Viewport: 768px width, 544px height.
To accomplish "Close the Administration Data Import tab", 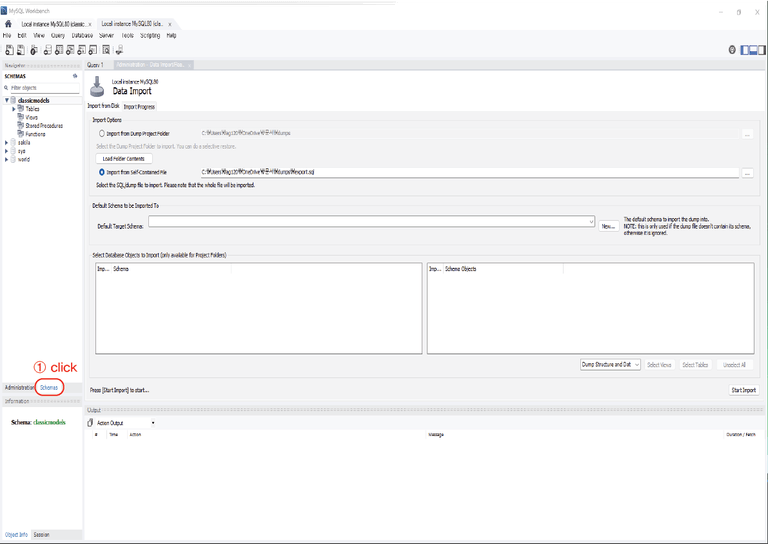I will click(190, 65).
